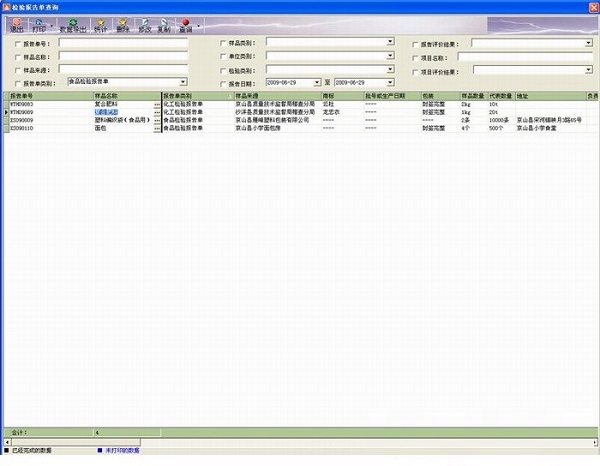Enable the 单位类别 checkbox

tap(223, 57)
